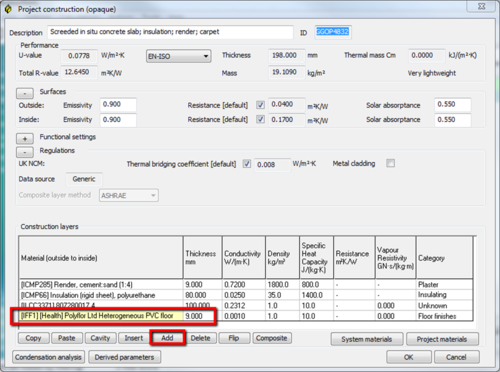Open the EN-ISO method dropdown
This screenshot has height=372, width=500.
pyautogui.click(x=179, y=56)
